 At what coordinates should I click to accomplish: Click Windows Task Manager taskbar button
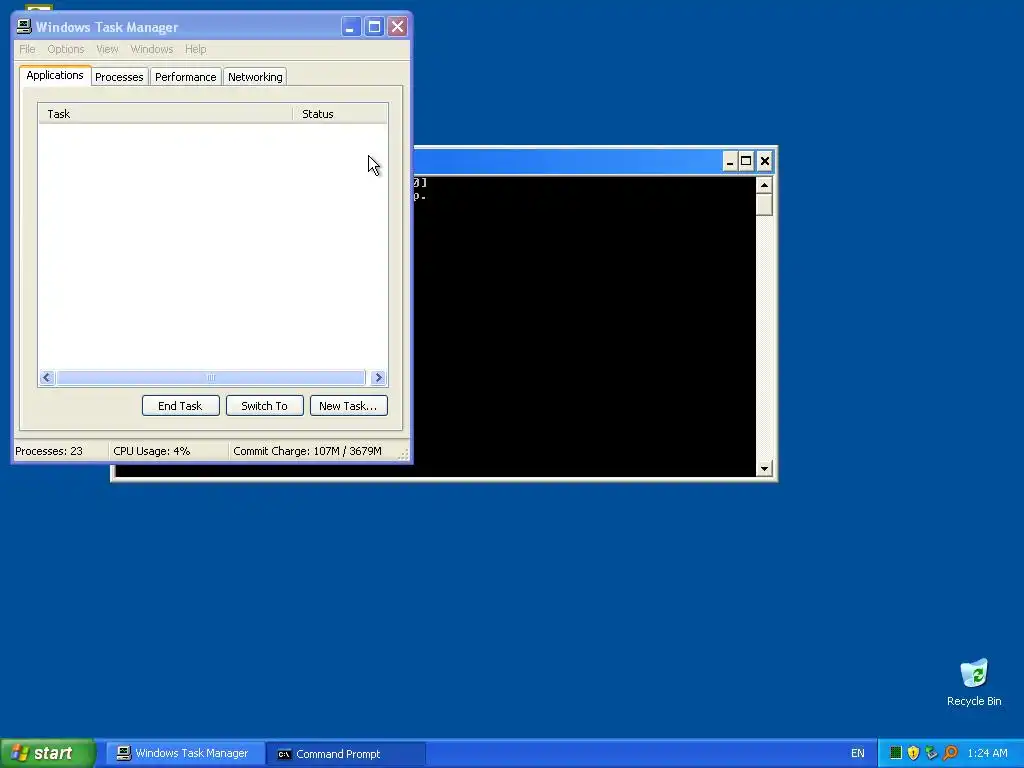point(185,754)
